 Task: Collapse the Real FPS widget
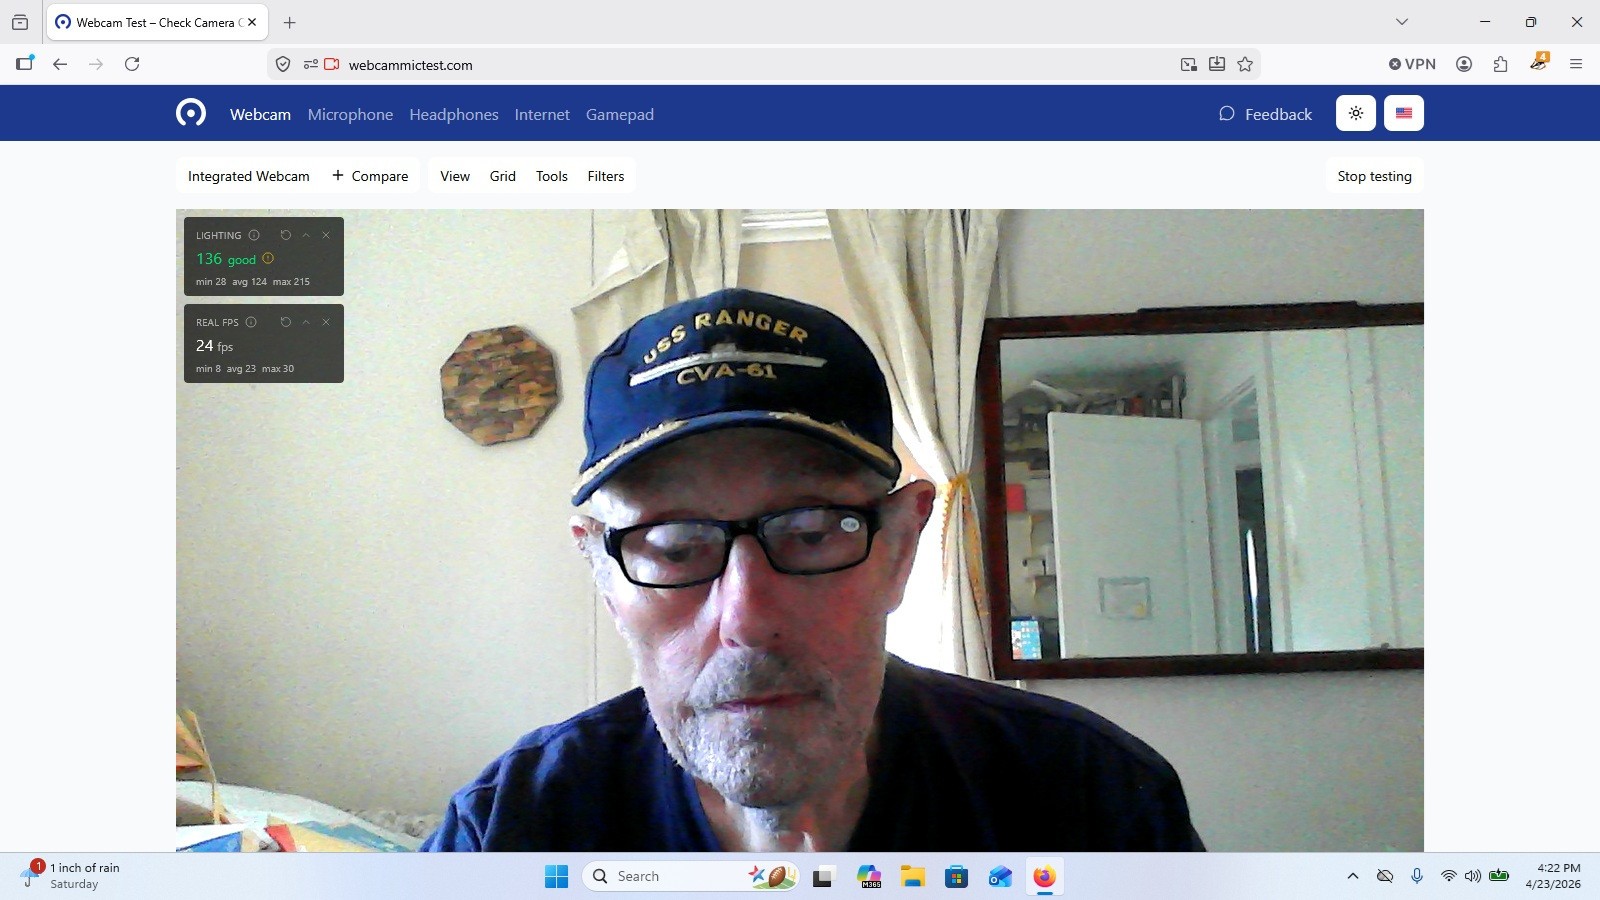306,322
